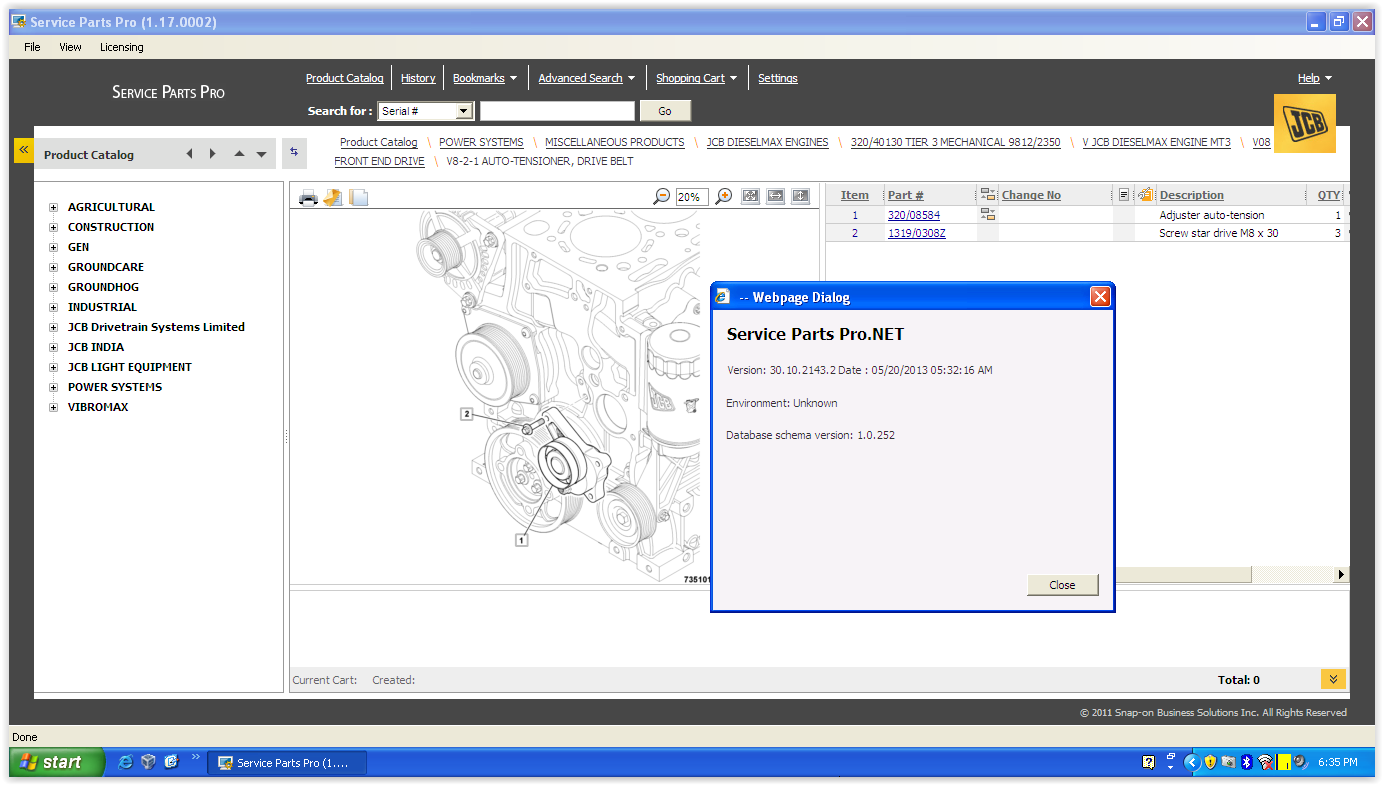Image resolution: width=1383 pixels, height=785 pixels.
Task: Click FRONT END DRIVE breadcrumb link
Action: (379, 161)
